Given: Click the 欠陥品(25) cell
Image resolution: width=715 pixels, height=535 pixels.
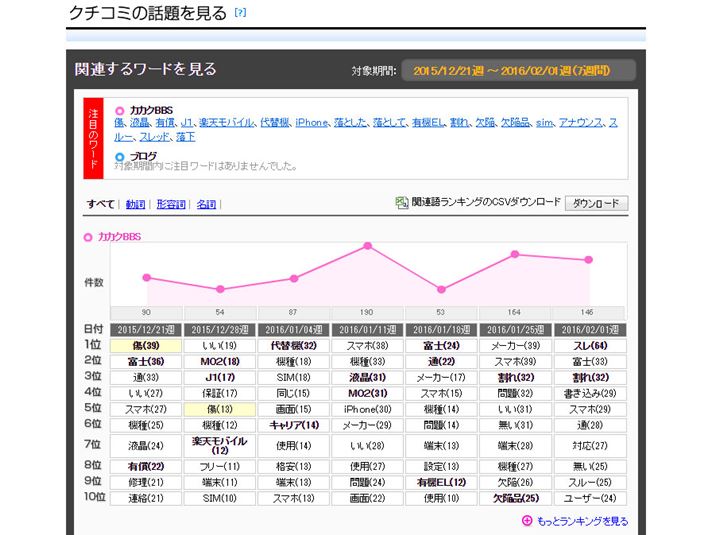Looking at the screenshot, I should [x=516, y=498].
